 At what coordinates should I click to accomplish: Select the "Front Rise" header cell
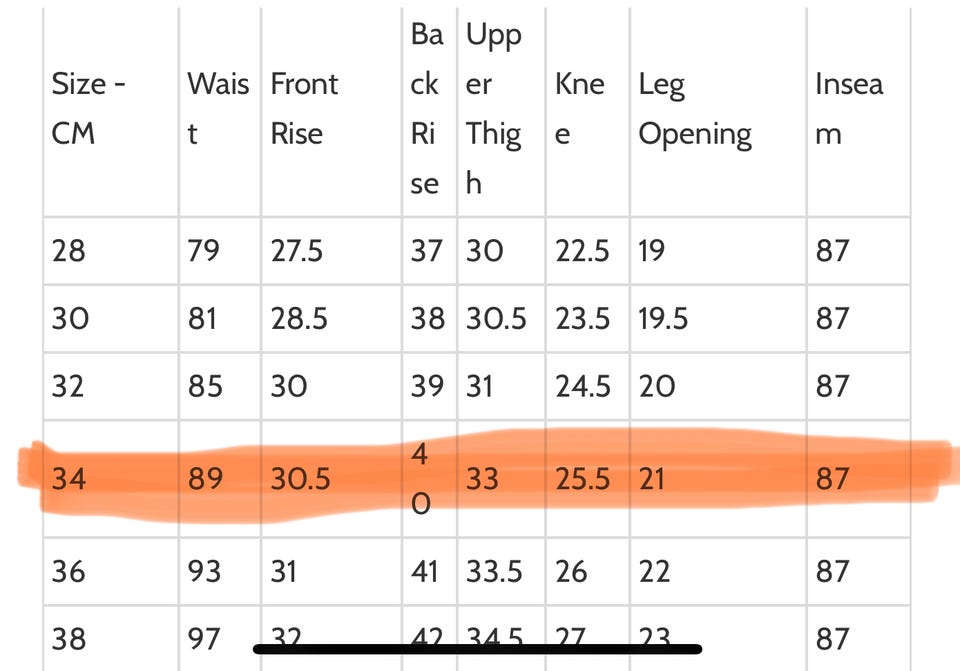pyautogui.click(x=305, y=108)
